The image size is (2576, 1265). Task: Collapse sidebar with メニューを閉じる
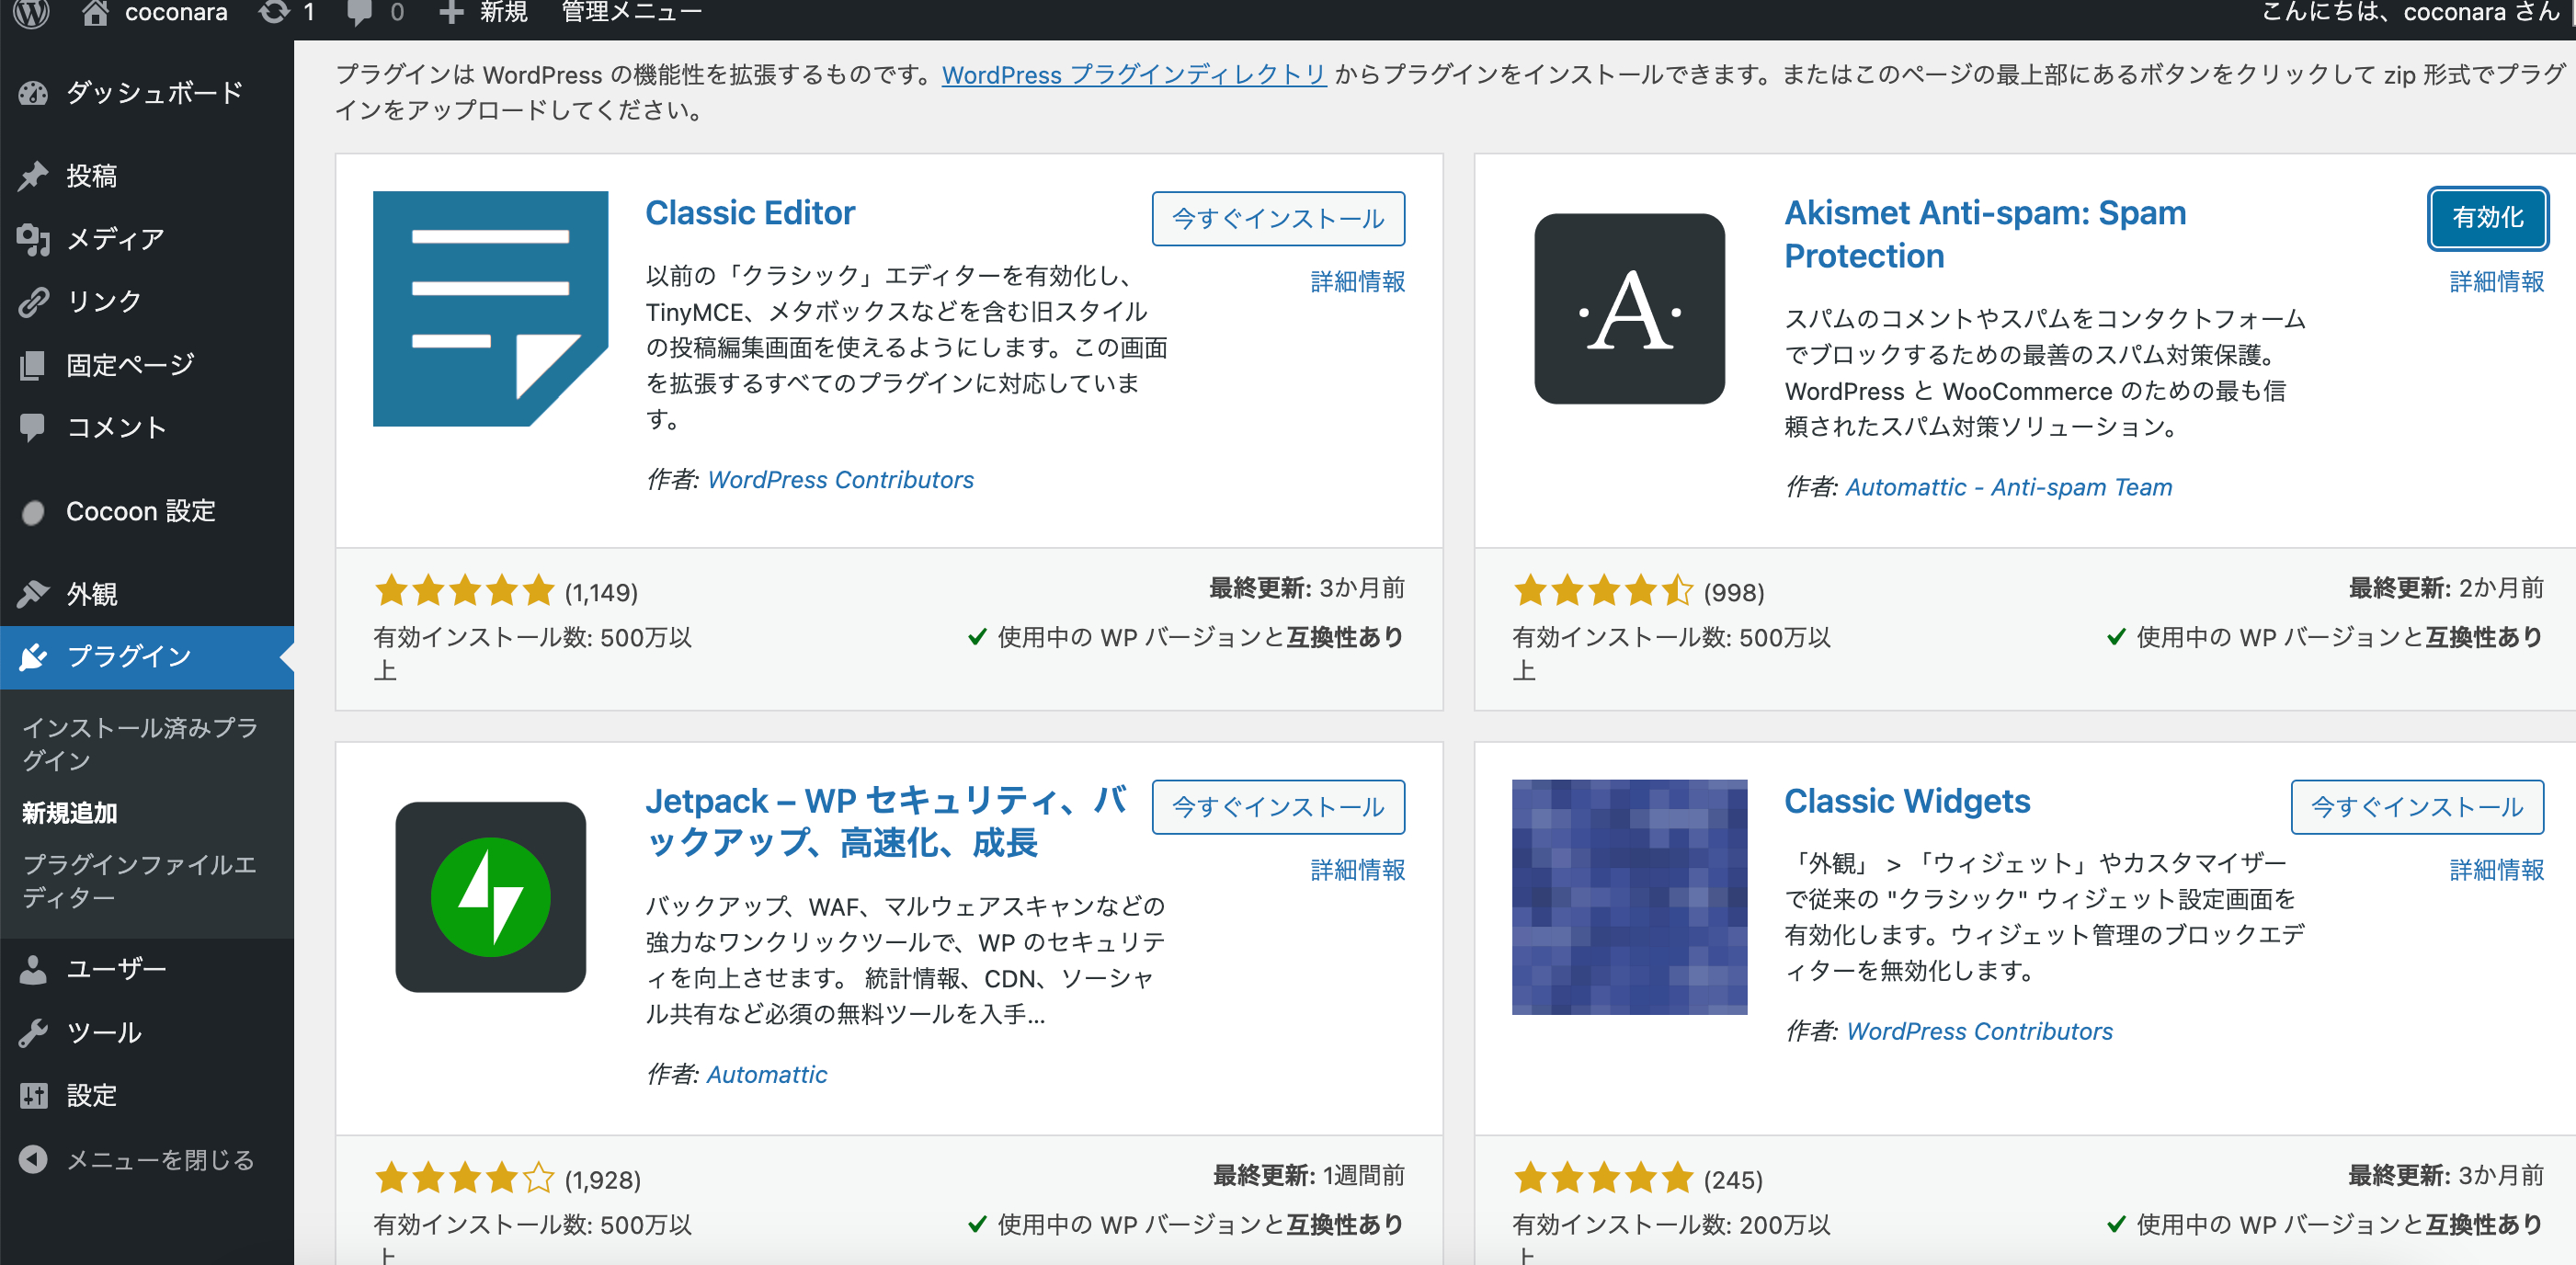click(160, 1160)
